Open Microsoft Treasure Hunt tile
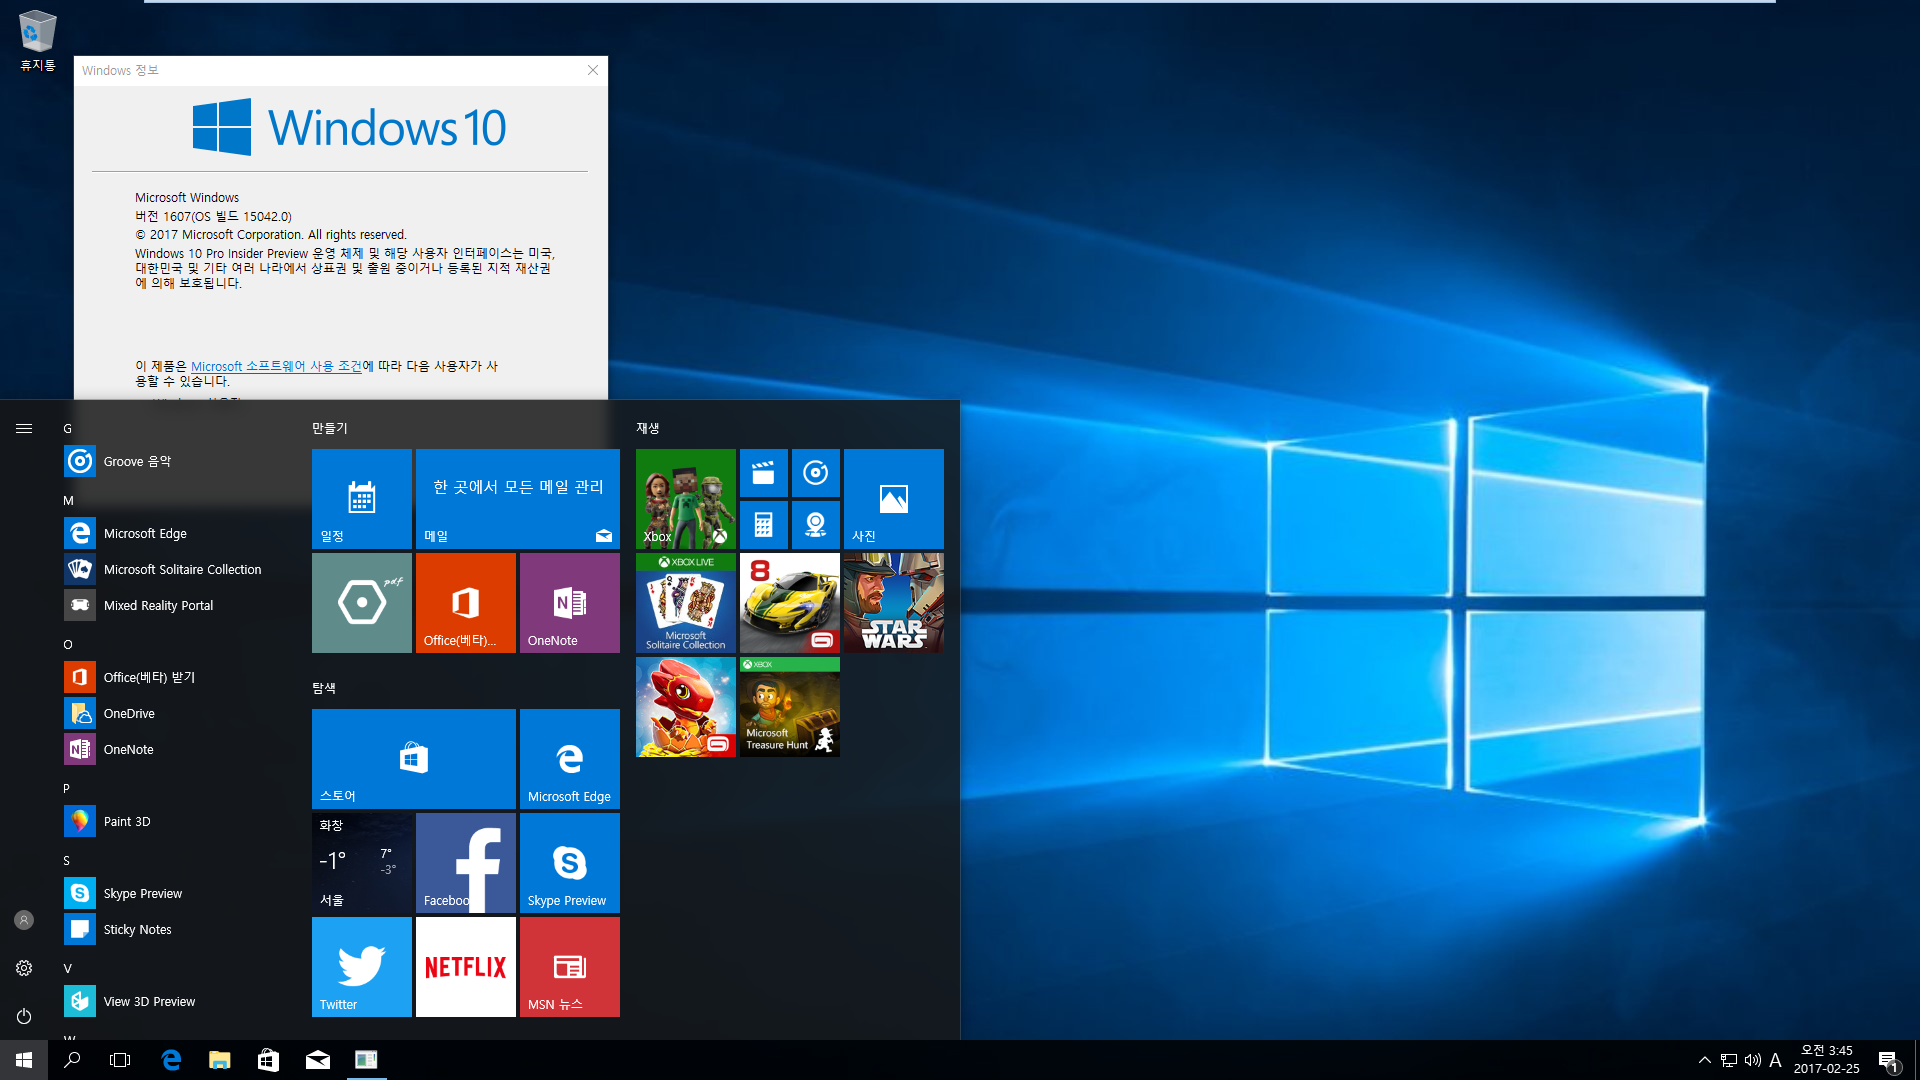Image resolution: width=1920 pixels, height=1080 pixels. 790,707
